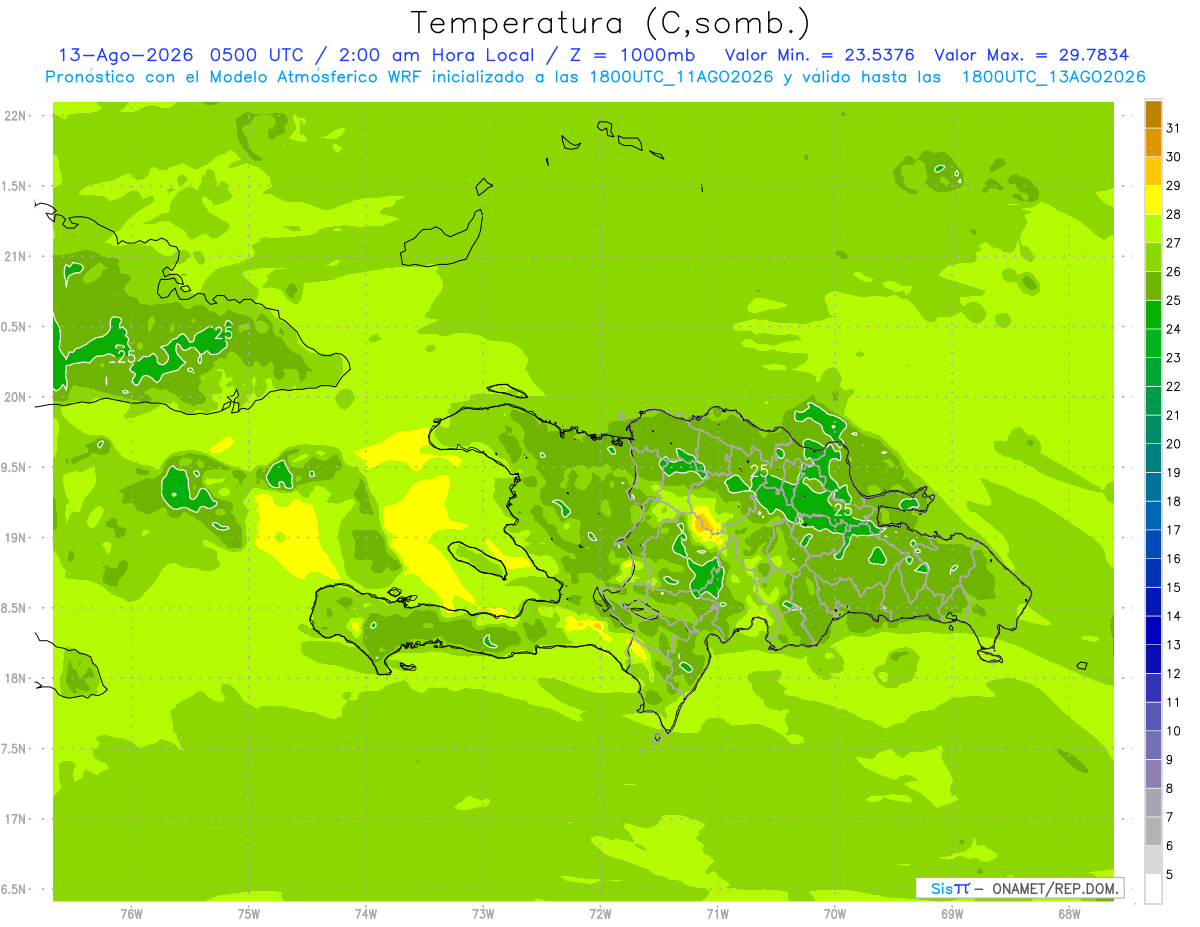This screenshot has height=927, width=1200.
Task: Click '2:00 am Hora Local' text
Action: pyautogui.click(x=432, y=55)
